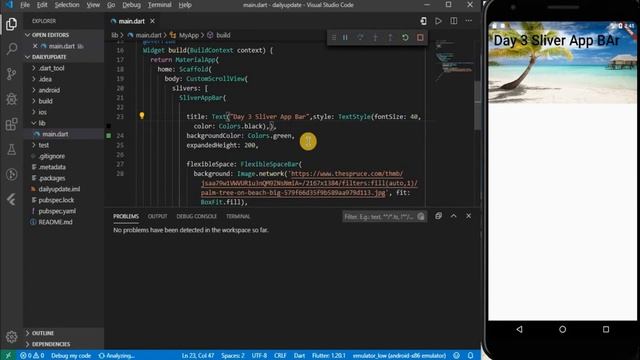This screenshot has width=640, height=360.
Task: Close the bottom Problems panel
Action: 469,216
